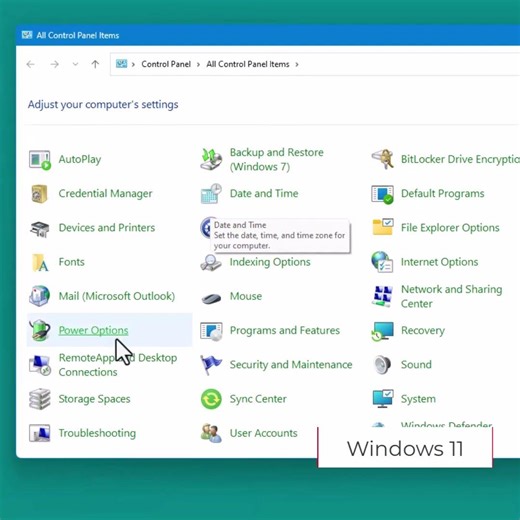Open the Storage Spaces link

[x=94, y=399]
